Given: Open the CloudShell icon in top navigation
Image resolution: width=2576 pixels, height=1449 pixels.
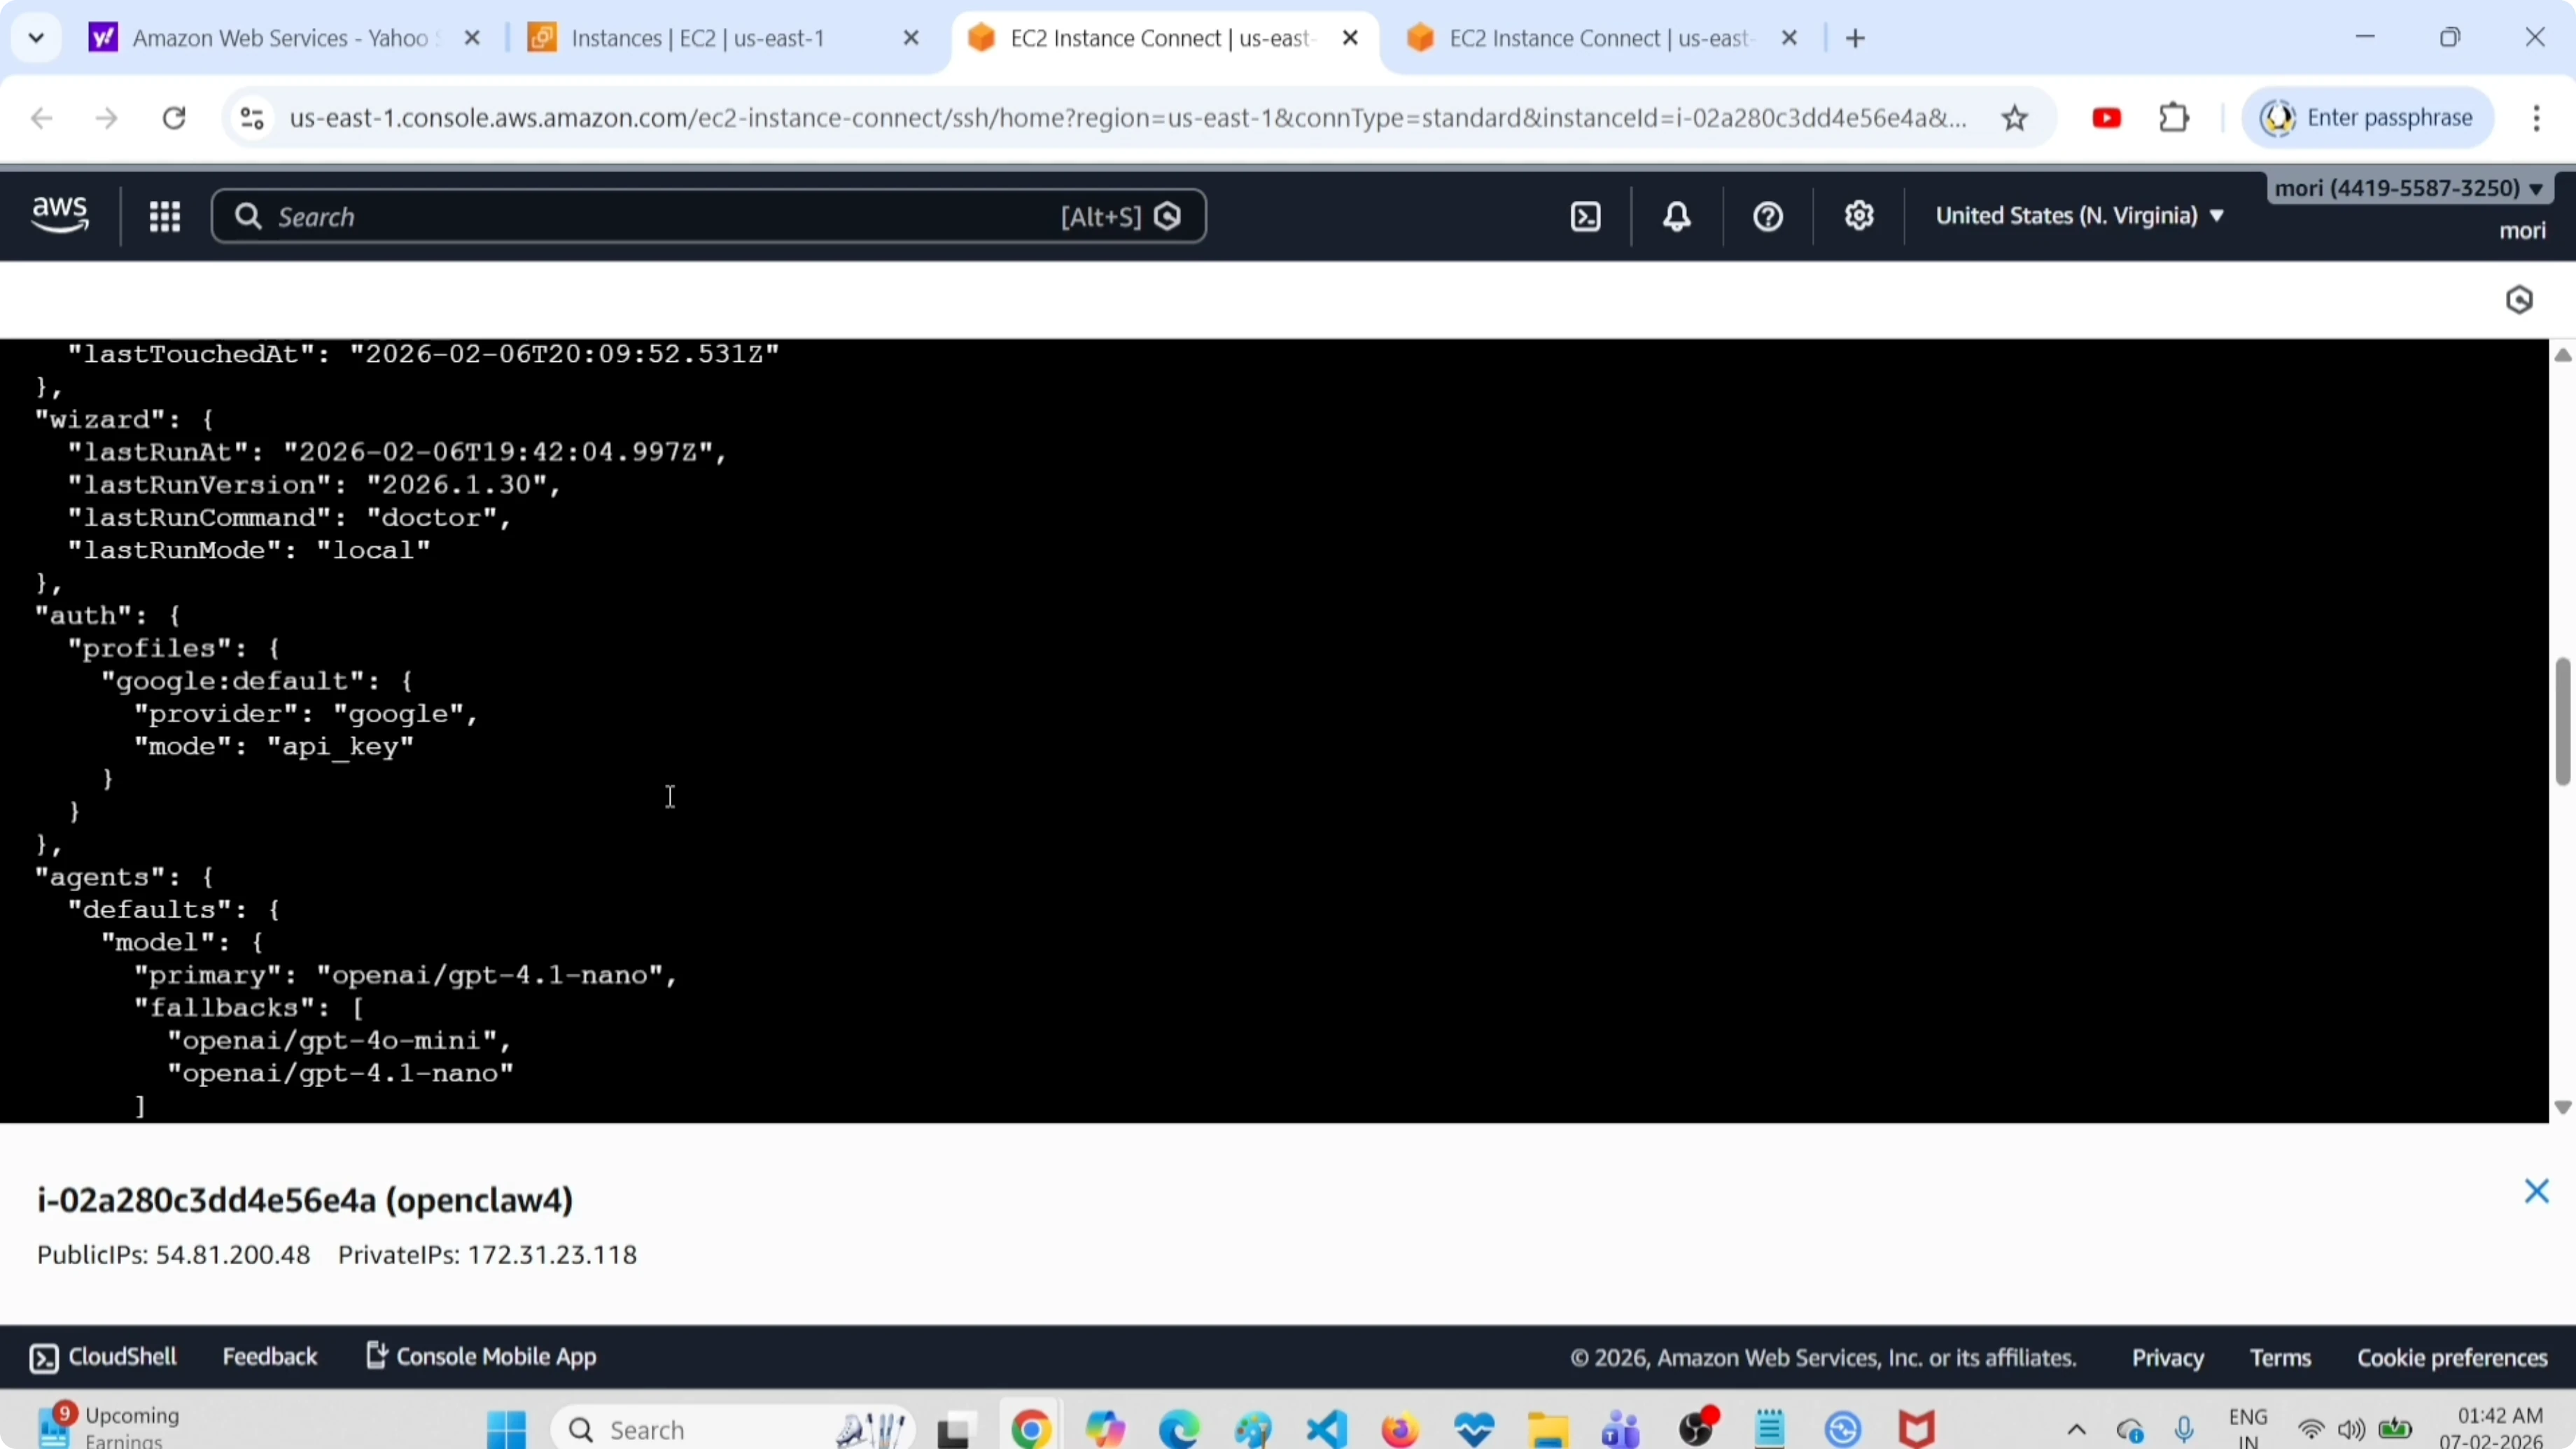Looking at the screenshot, I should [x=1586, y=216].
